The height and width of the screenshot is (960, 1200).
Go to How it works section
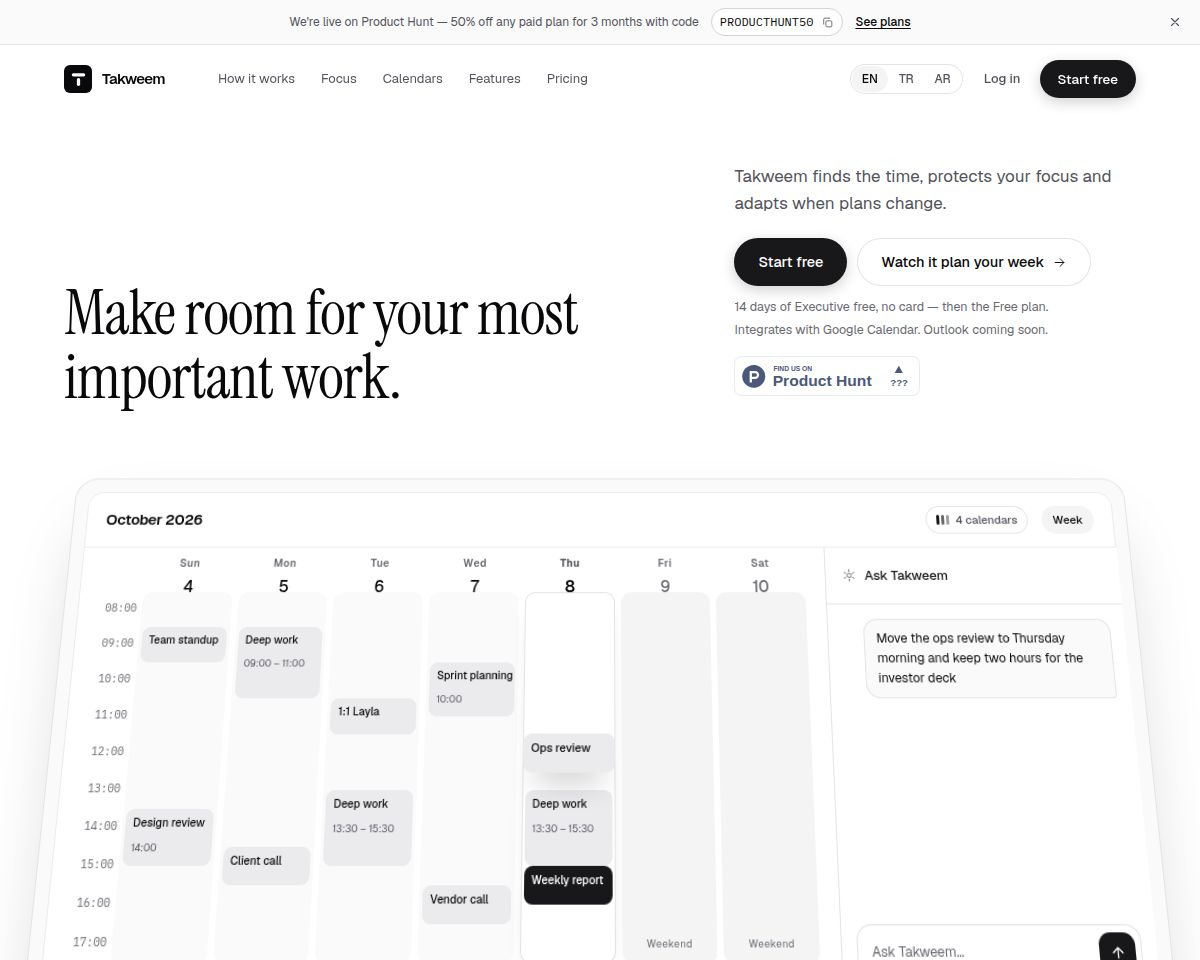coord(256,79)
